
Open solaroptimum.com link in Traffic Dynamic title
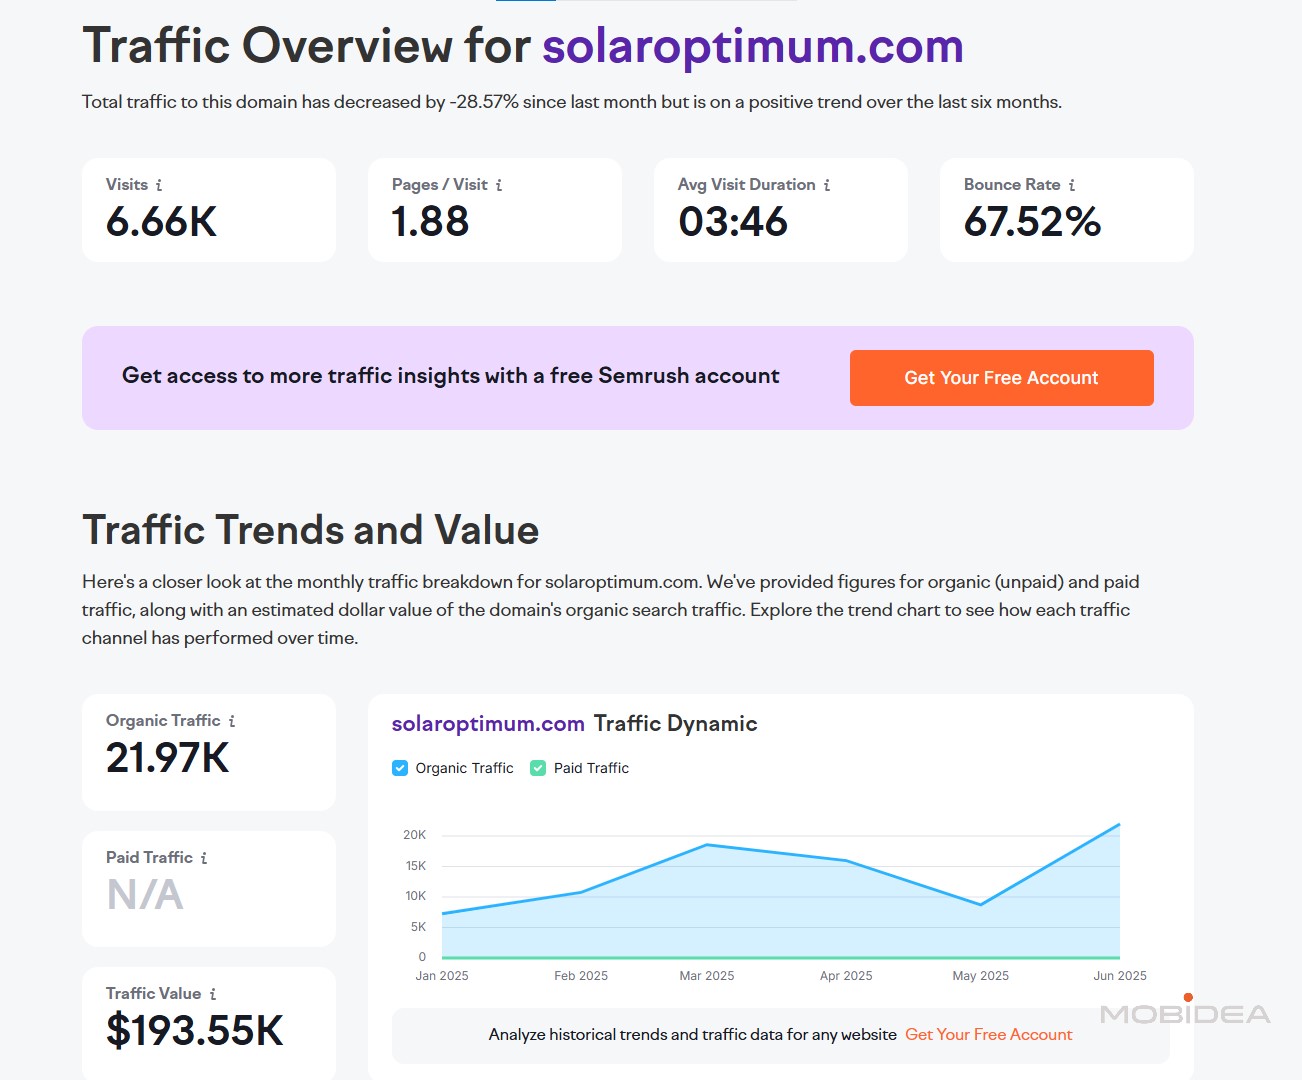pos(488,724)
